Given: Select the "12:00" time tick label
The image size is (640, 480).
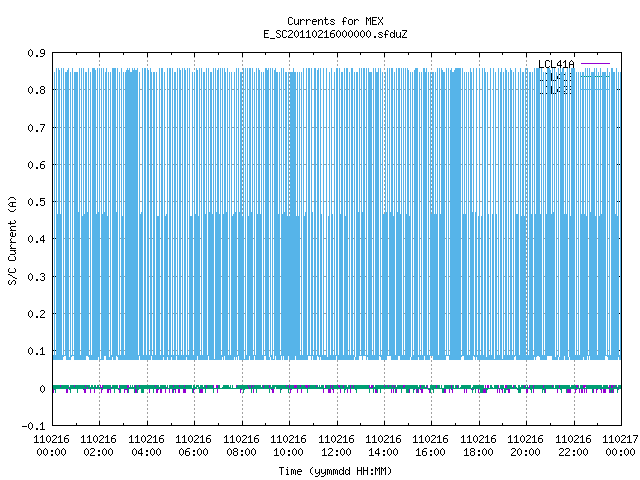Looking at the screenshot, I should pyautogui.click(x=336, y=452).
